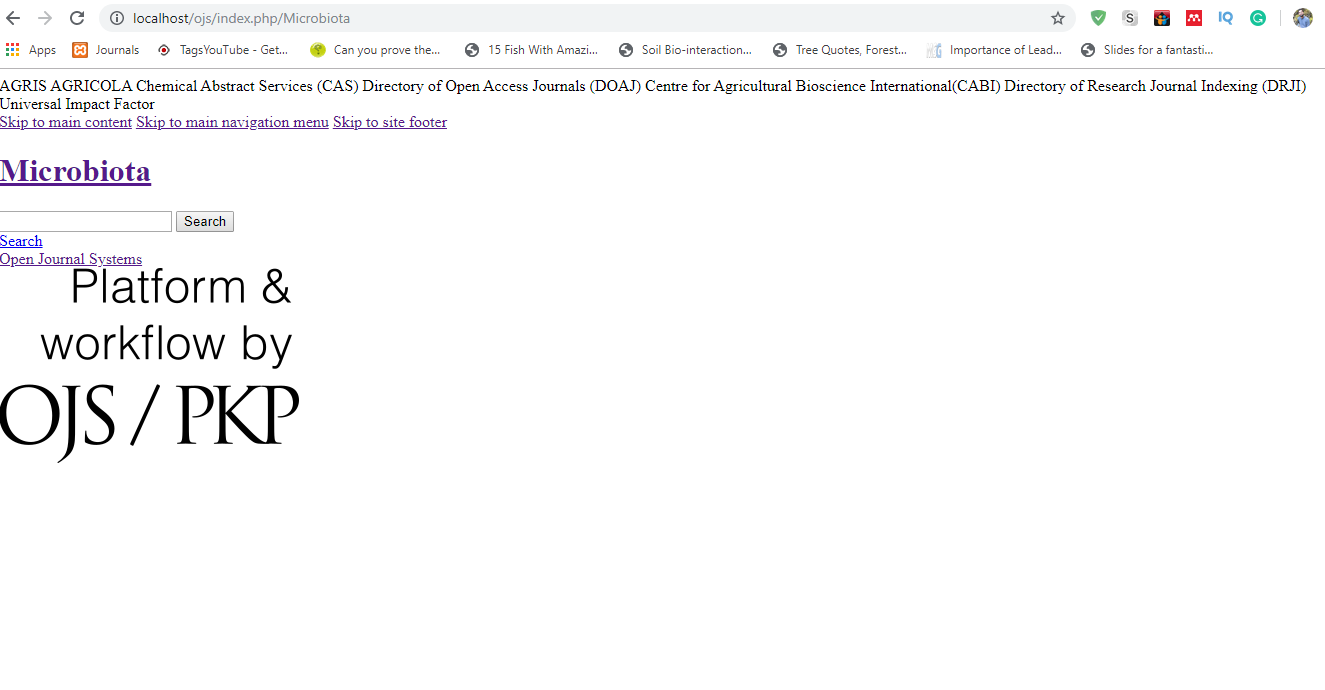View site information icon in address bar

coord(117,18)
